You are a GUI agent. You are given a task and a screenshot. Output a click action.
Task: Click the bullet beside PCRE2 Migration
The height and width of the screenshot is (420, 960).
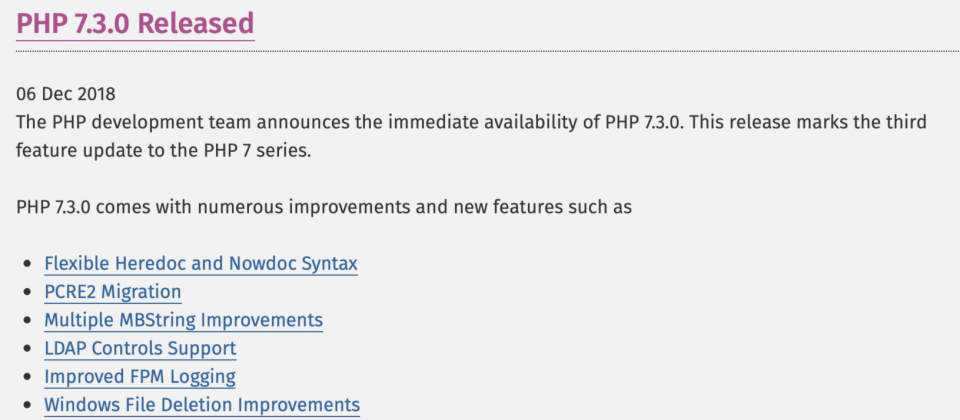pyautogui.click(x=26, y=293)
